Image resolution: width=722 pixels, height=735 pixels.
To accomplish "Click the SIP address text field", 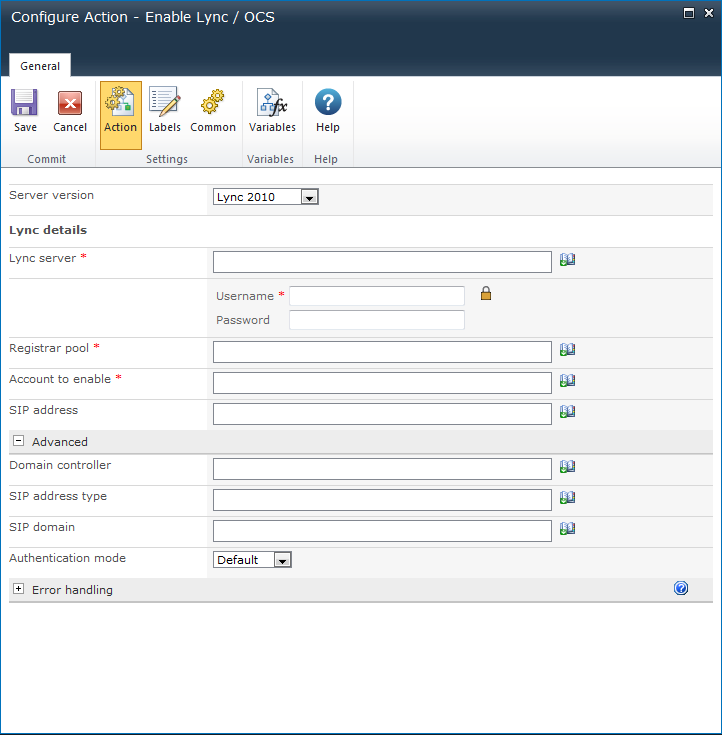I will [382, 413].
